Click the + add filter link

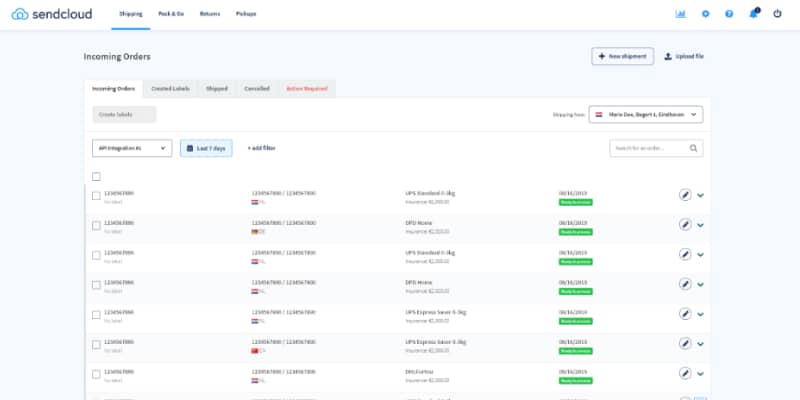pyautogui.click(x=261, y=148)
